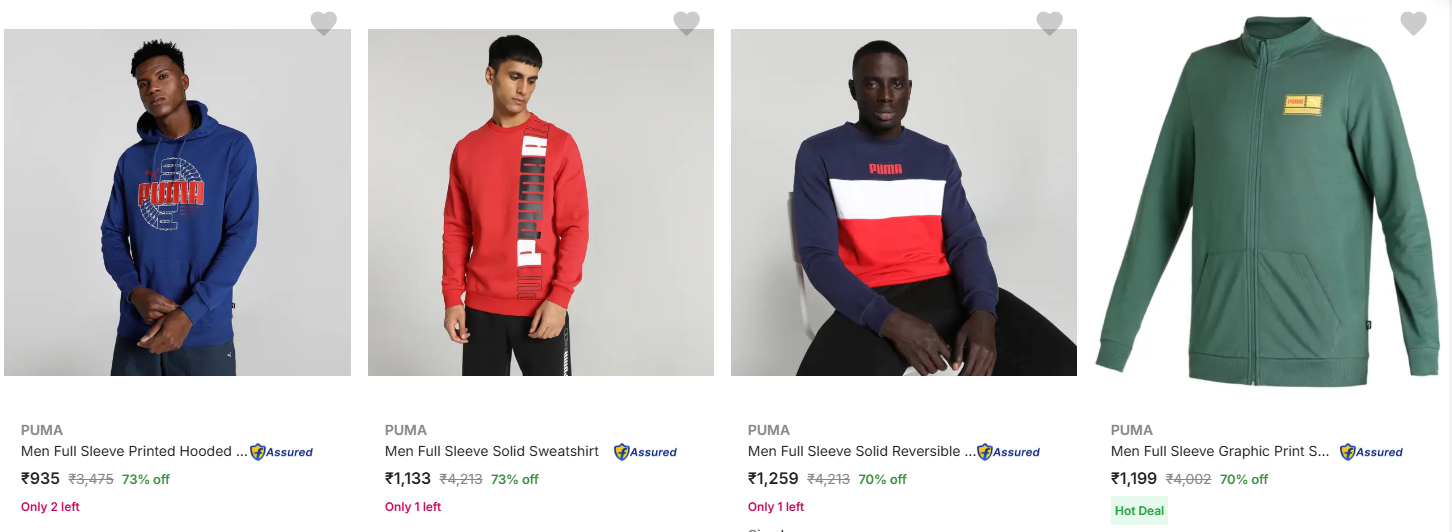
Task: Open Men Full Sleeve Graphic Print title
Action: point(1221,451)
